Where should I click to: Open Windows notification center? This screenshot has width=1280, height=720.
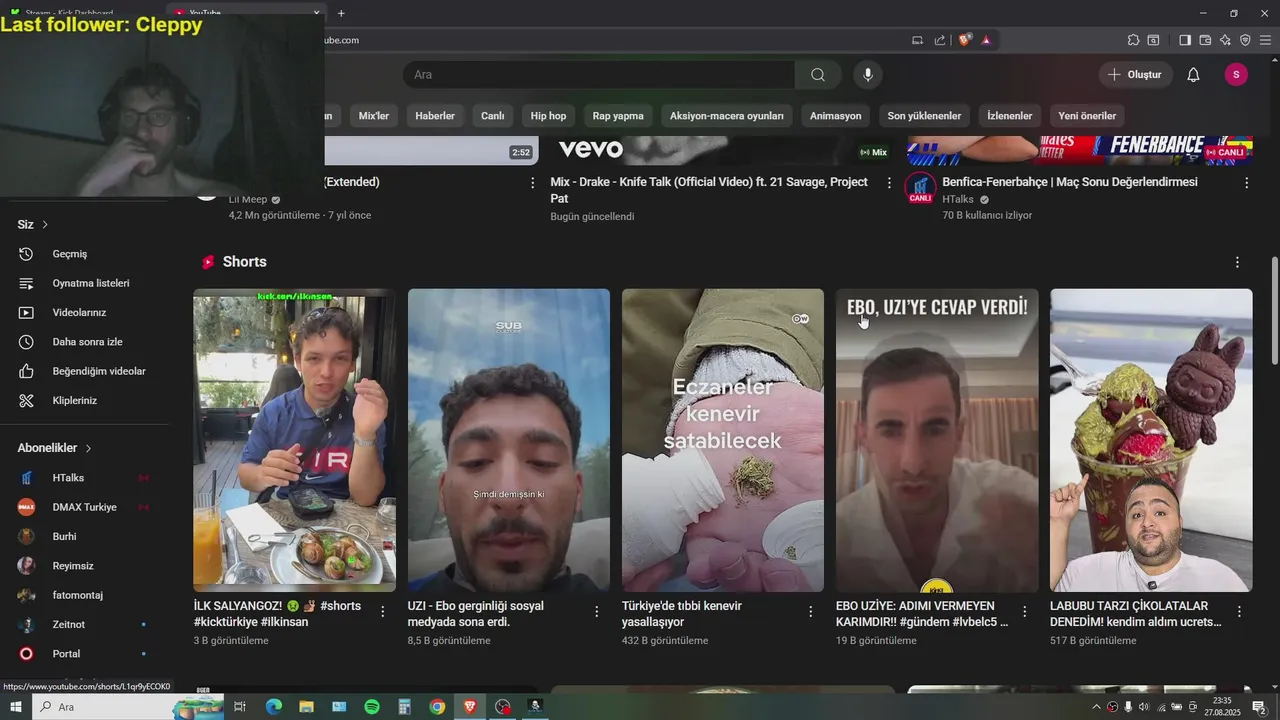(x=1259, y=707)
